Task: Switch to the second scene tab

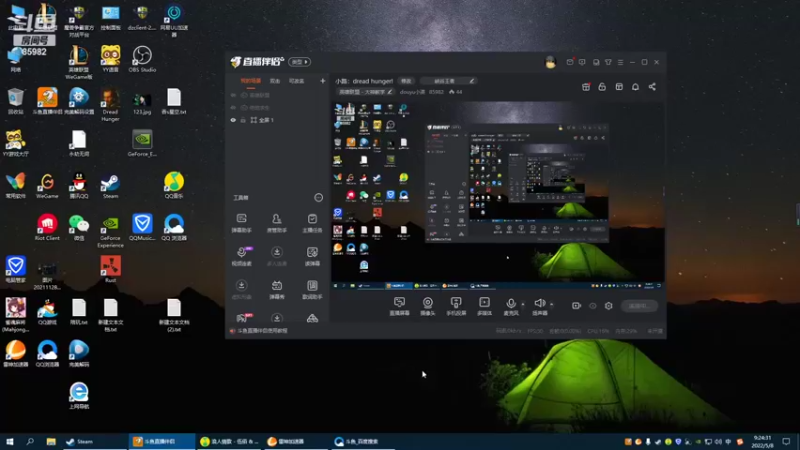Action: coord(275,81)
